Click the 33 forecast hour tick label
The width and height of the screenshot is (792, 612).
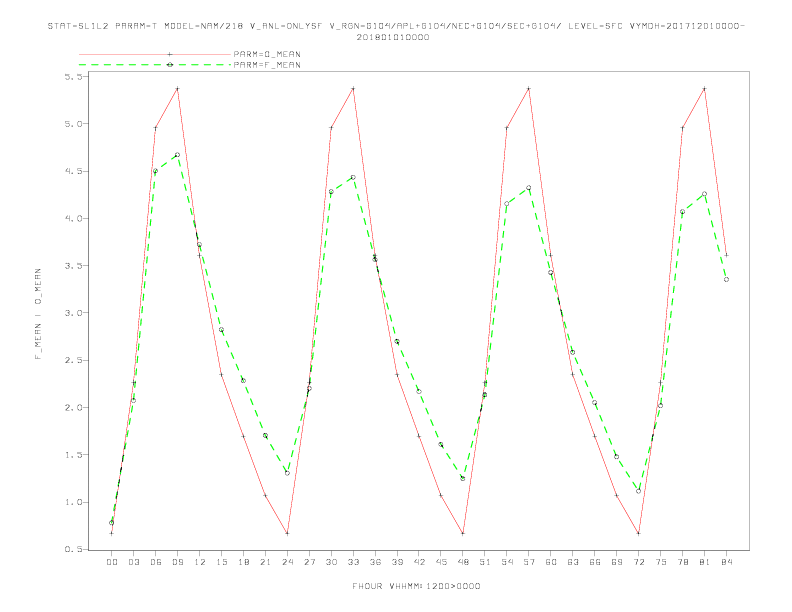[x=353, y=562]
